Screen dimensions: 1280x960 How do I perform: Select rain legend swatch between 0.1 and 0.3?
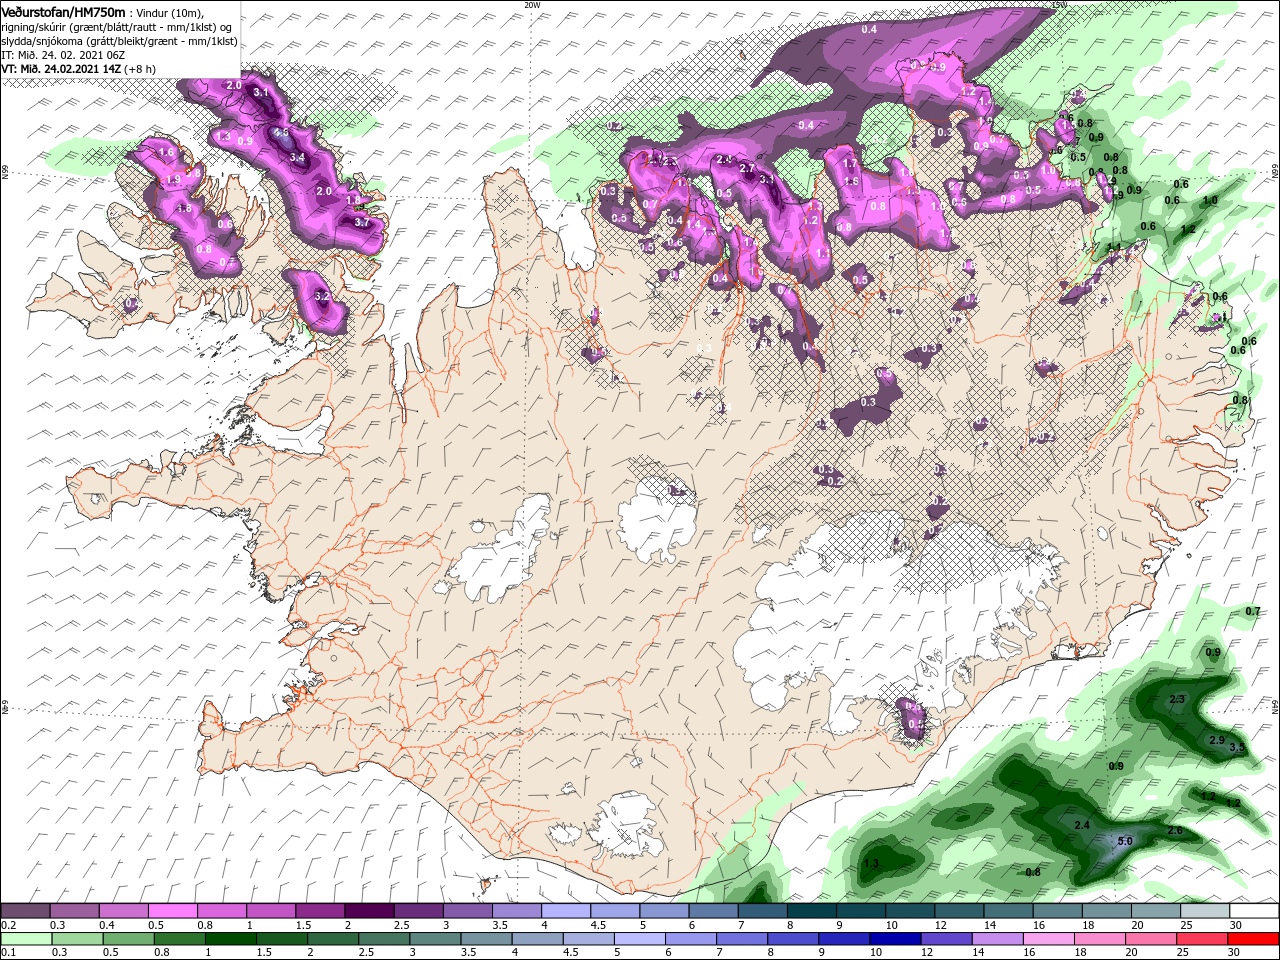click(26, 939)
